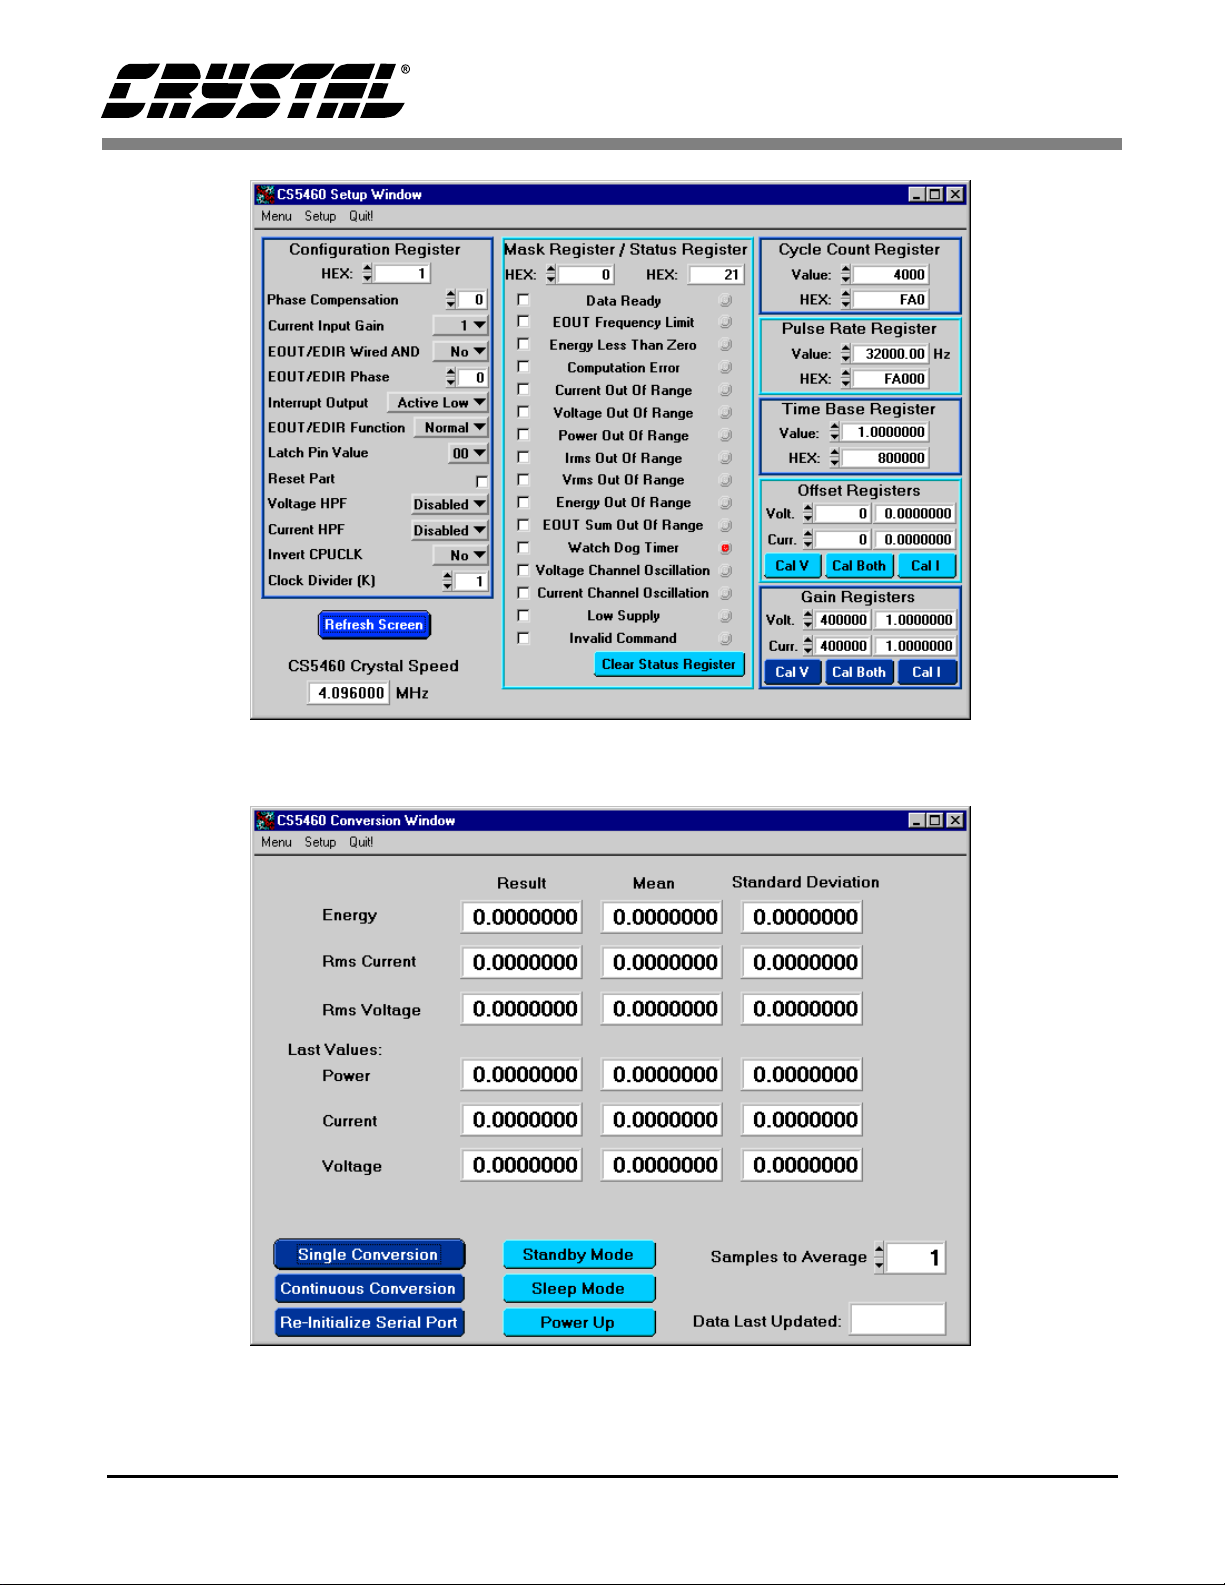Screen dimensions: 1225x1585
Task: Check the Voltage Out Of Range checkbox
Action: tap(523, 411)
